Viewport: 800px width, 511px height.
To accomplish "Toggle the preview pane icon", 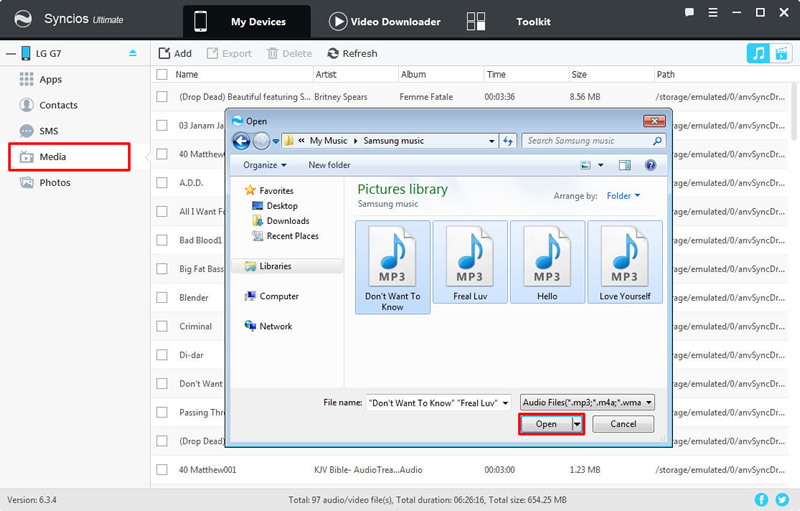I will pyautogui.click(x=624, y=165).
